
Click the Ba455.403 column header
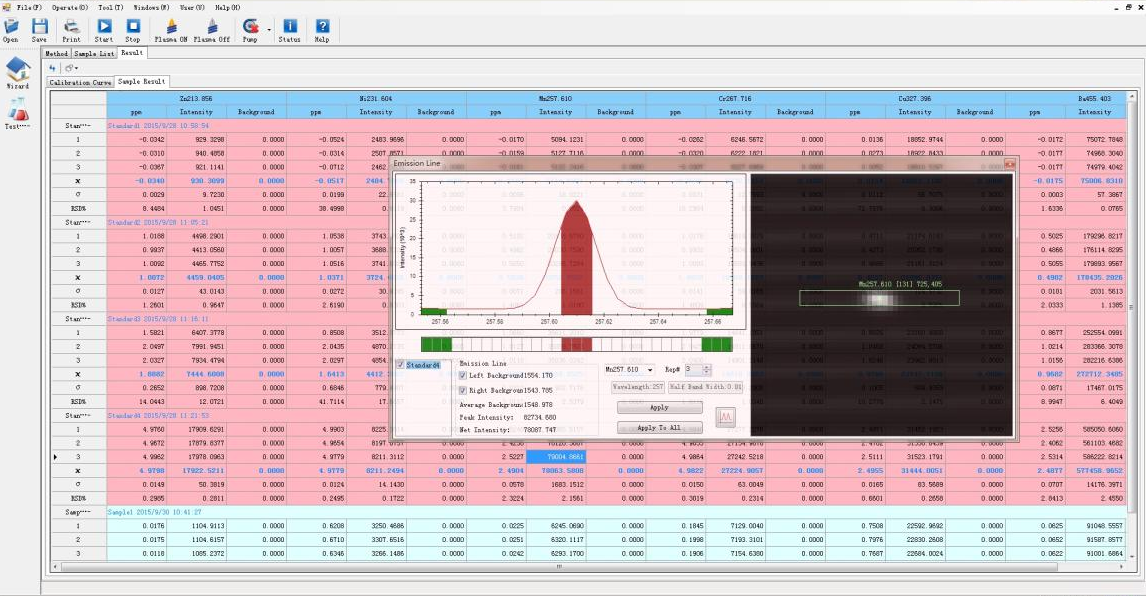tap(1066, 98)
